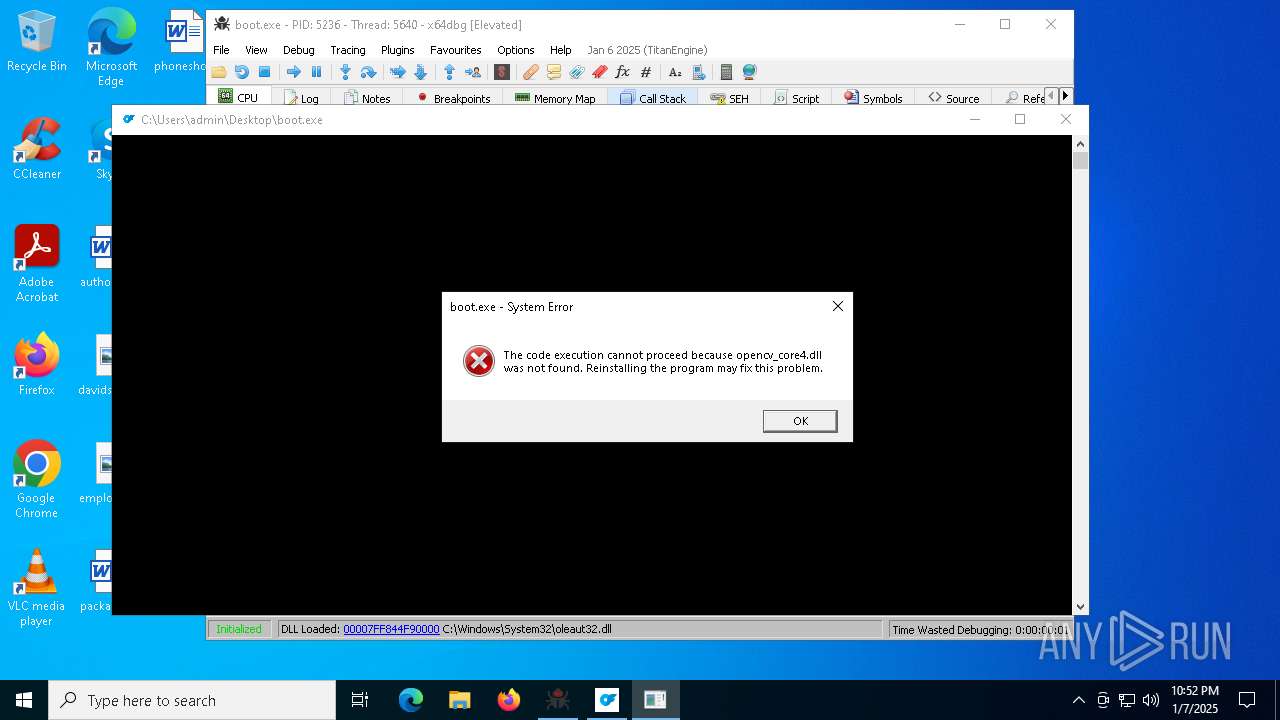Image resolution: width=1280 pixels, height=720 pixels.
Task: Open the notification center icon
Action: [x=1247, y=700]
